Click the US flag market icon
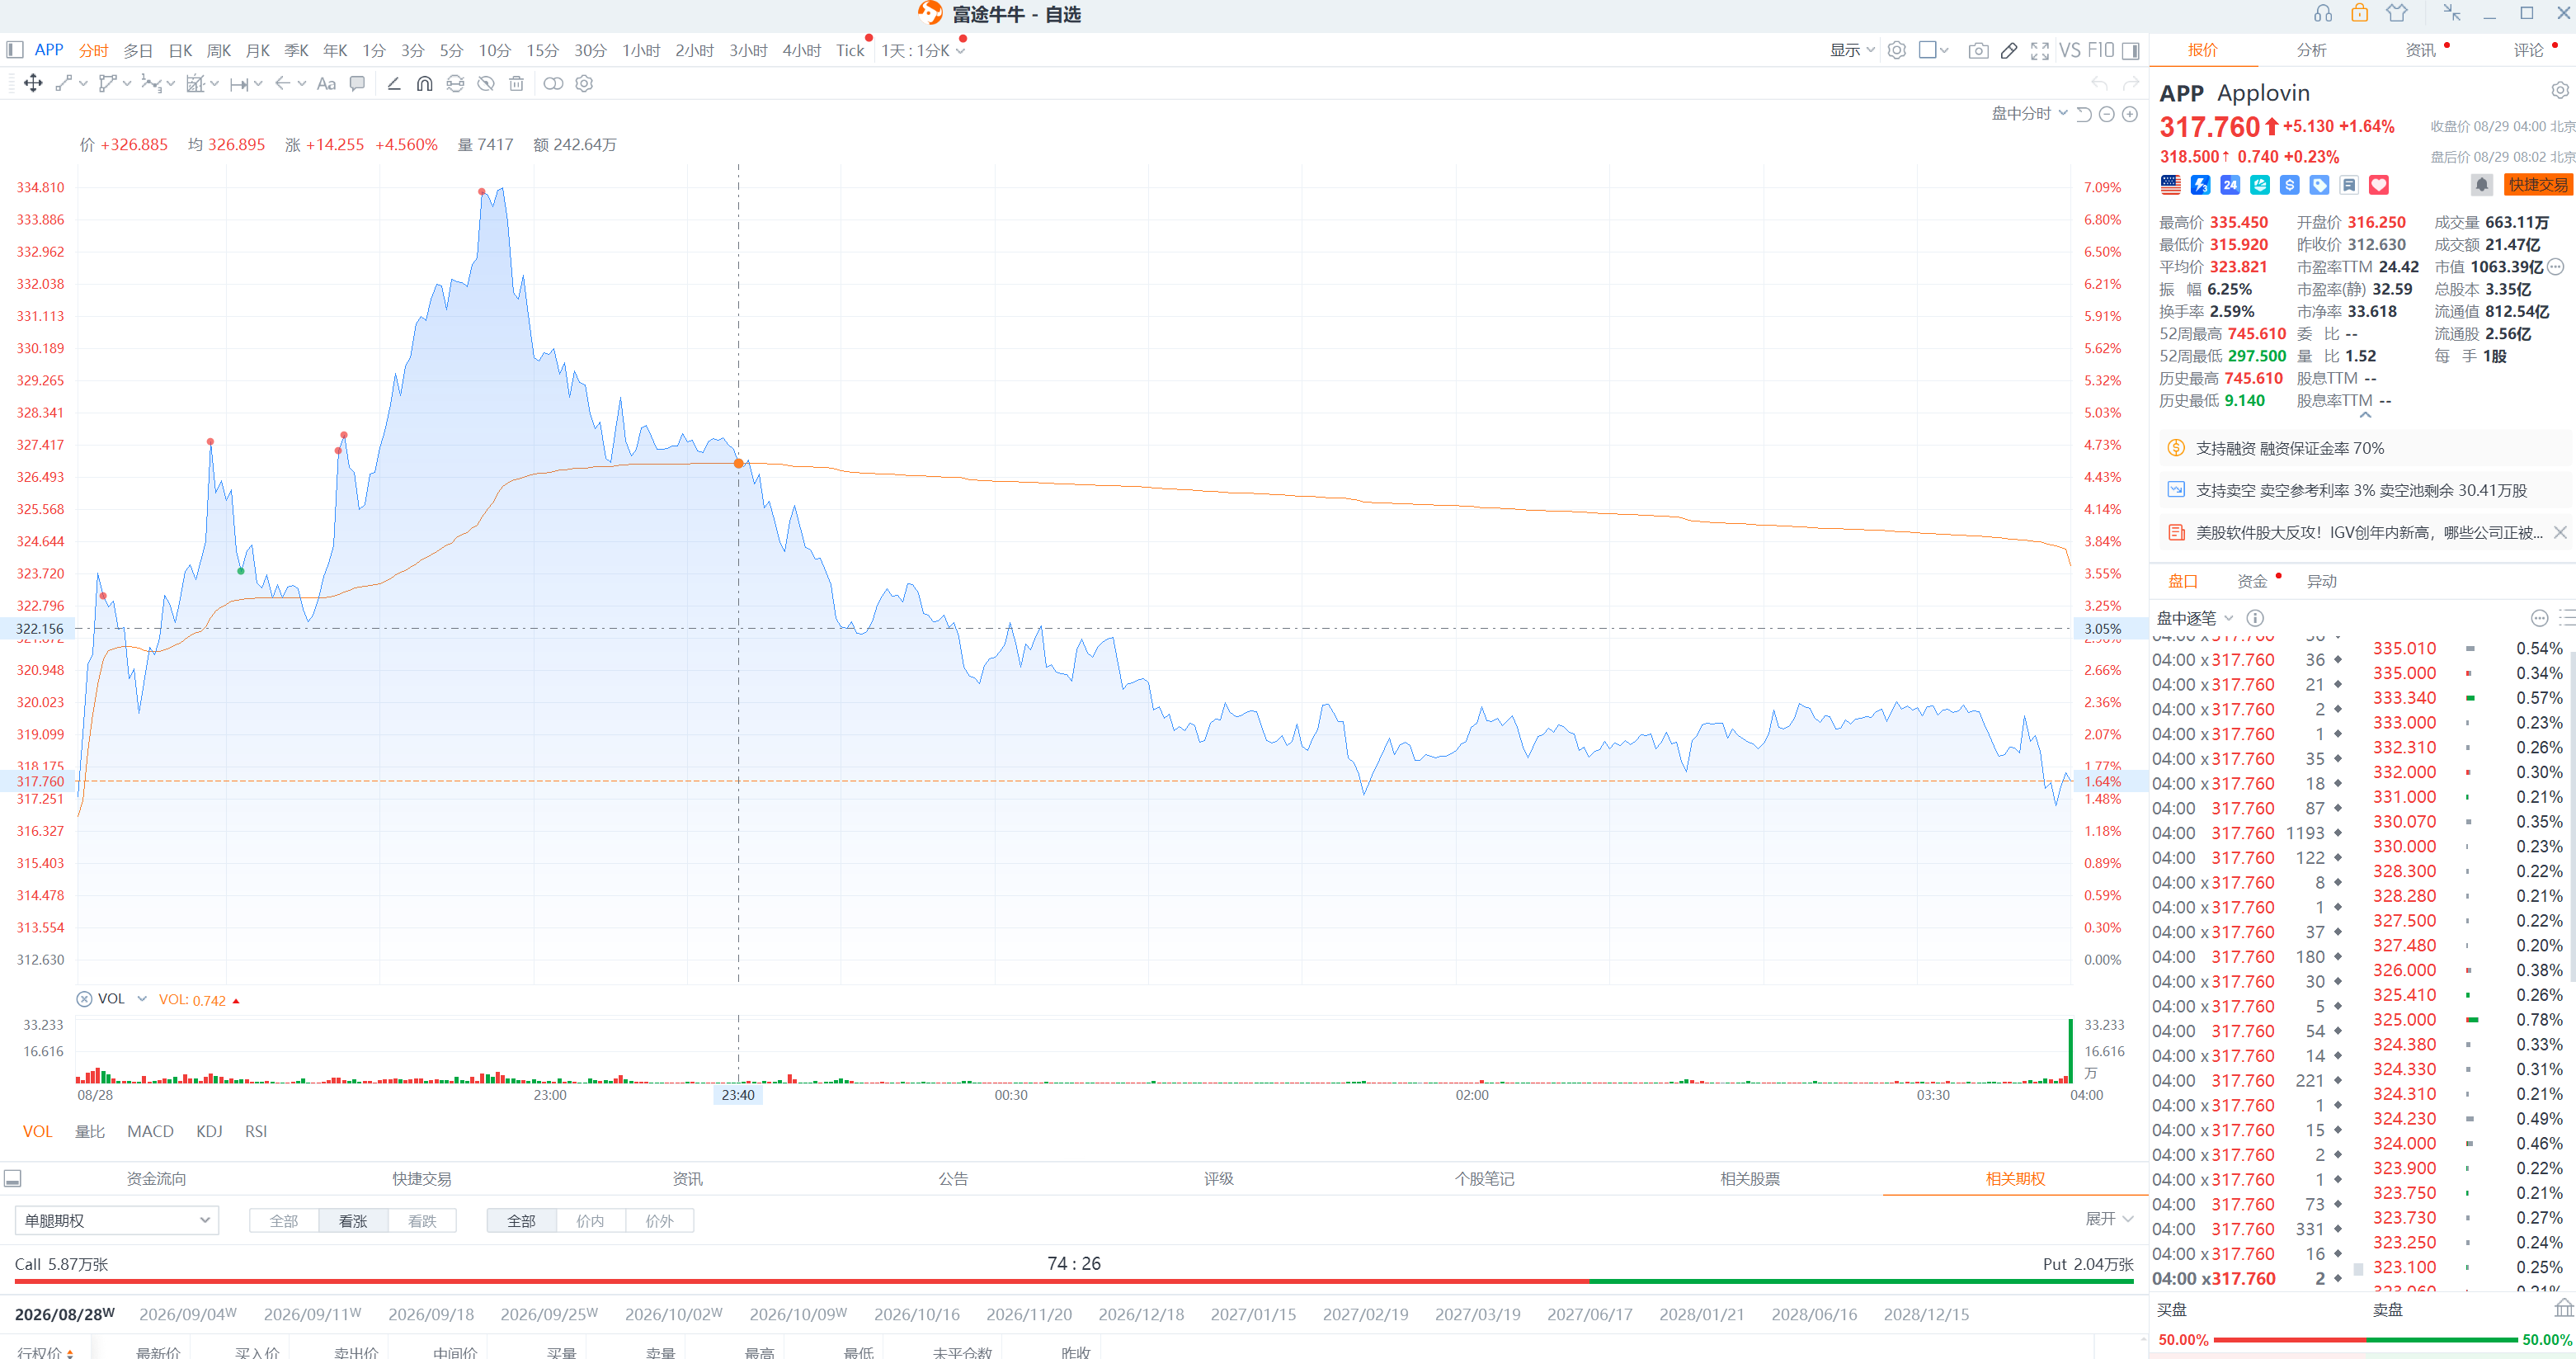The width and height of the screenshot is (2576, 1359). [x=2171, y=185]
